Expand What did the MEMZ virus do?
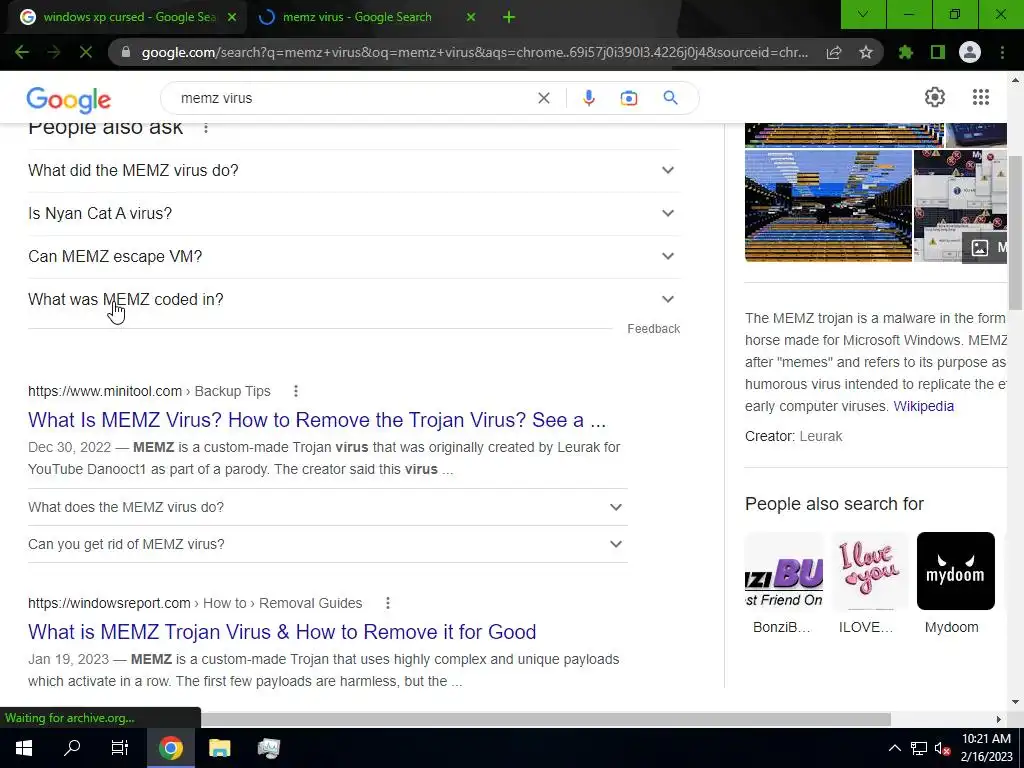The image size is (1024, 768). (x=354, y=170)
